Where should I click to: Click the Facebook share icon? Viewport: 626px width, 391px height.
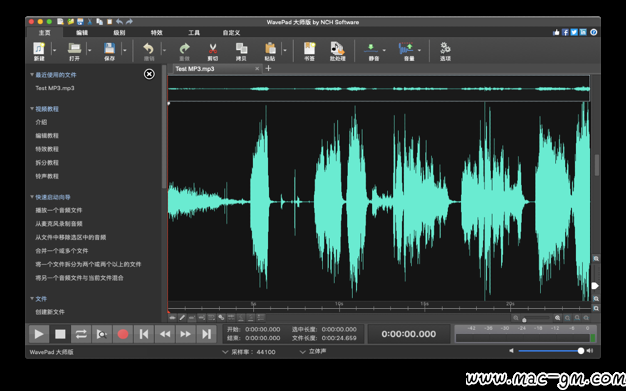click(x=565, y=32)
